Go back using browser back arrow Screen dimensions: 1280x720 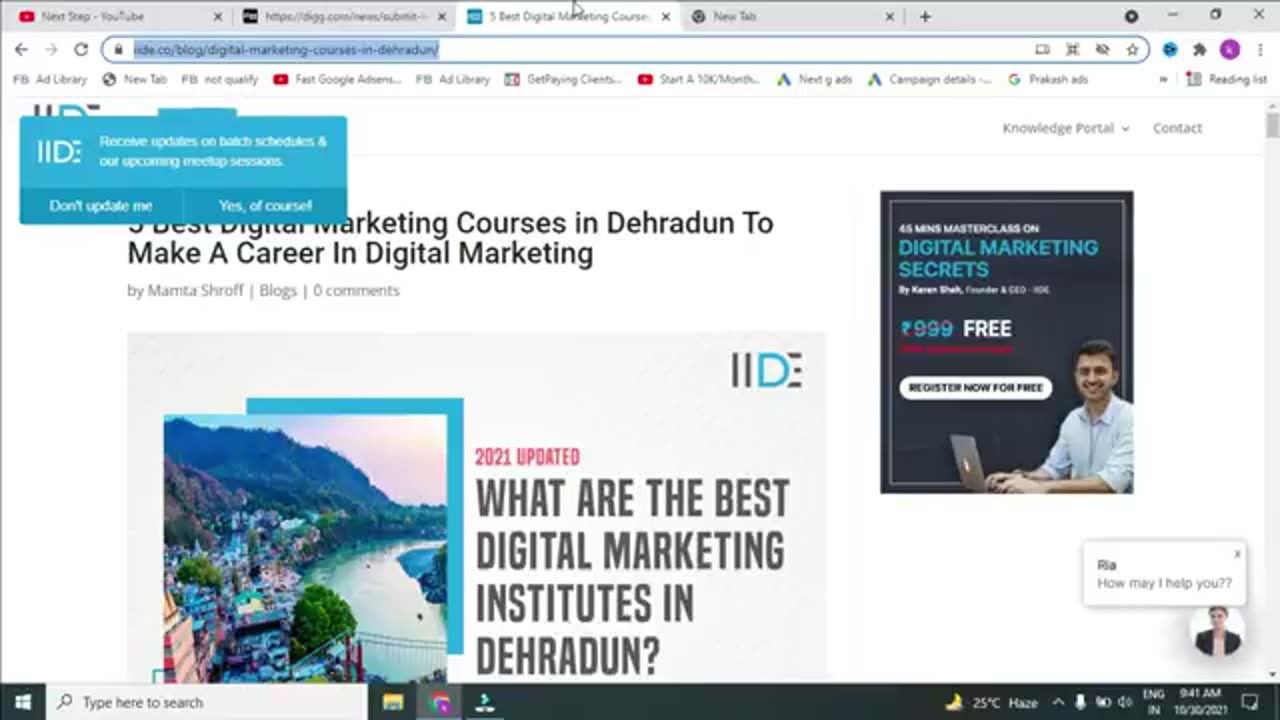click(x=21, y=49)
